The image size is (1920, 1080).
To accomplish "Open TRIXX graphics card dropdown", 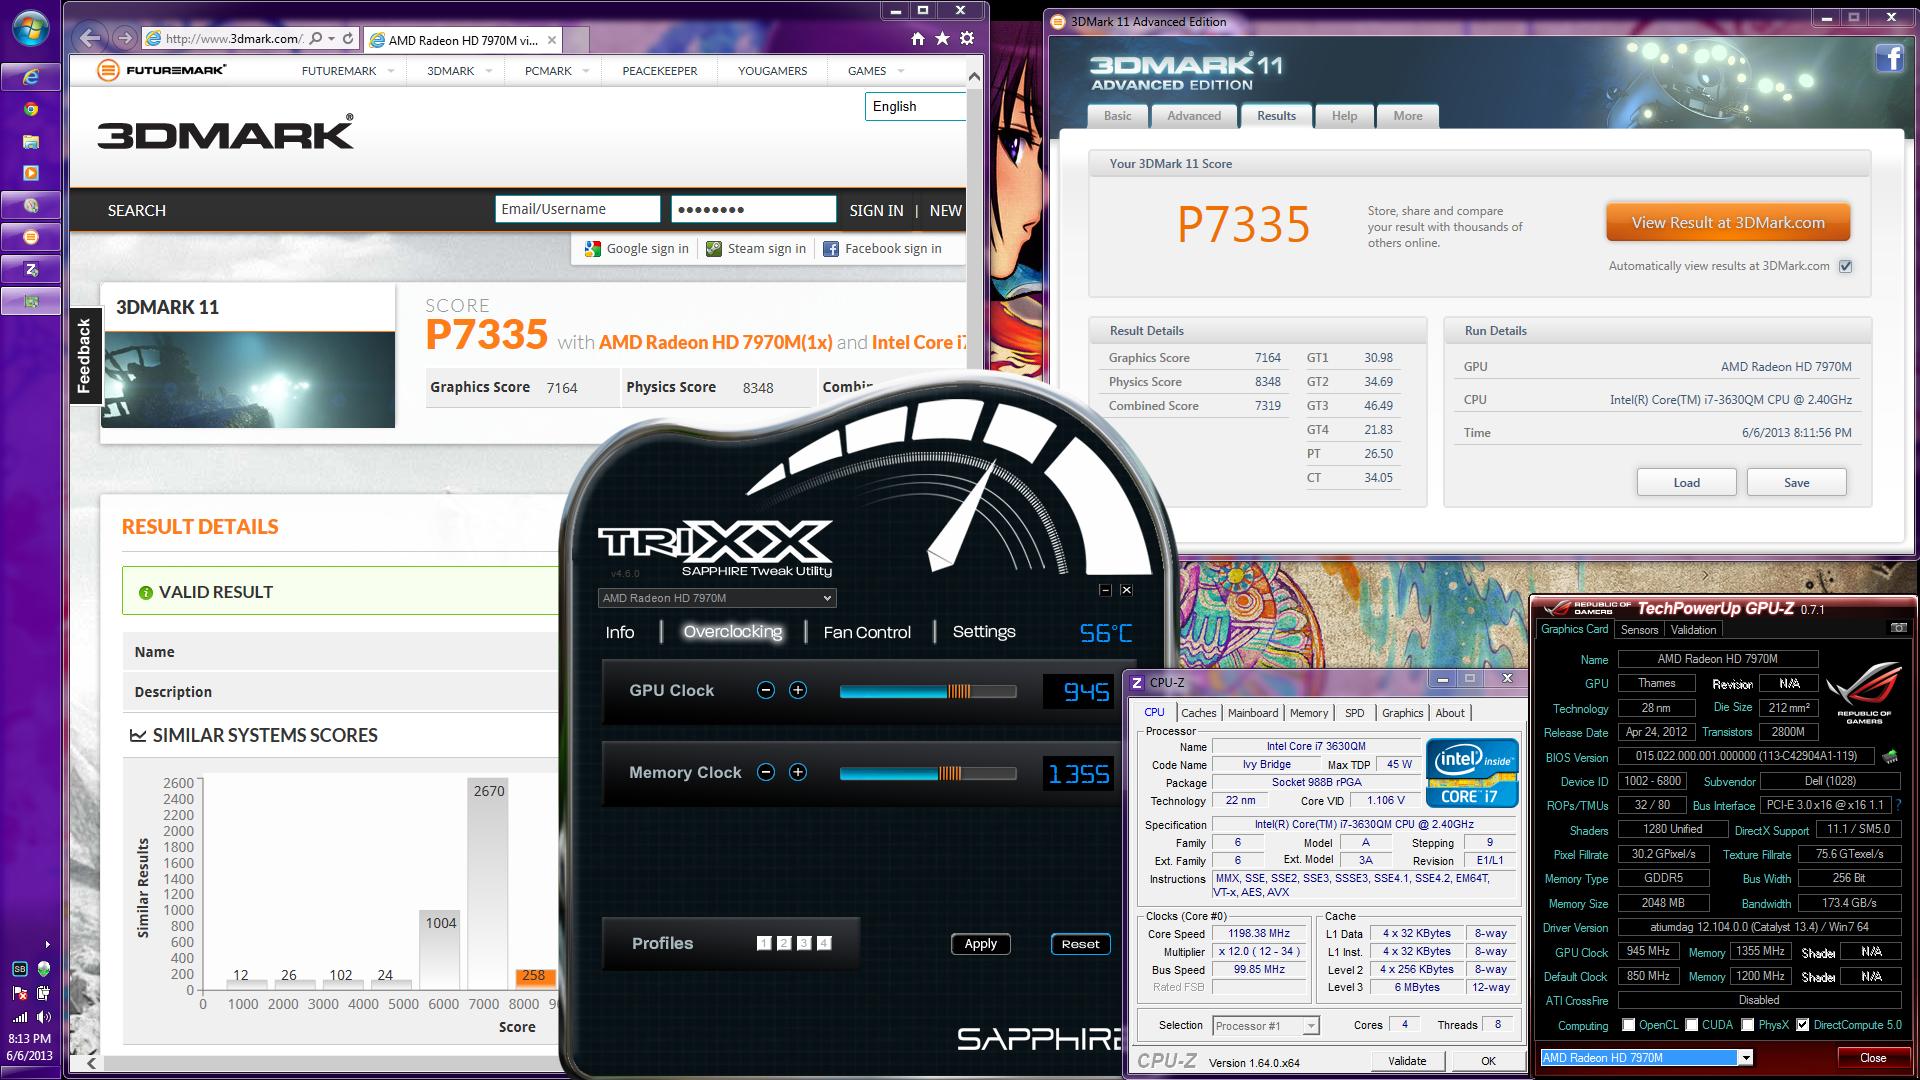I will coord(827,598).
